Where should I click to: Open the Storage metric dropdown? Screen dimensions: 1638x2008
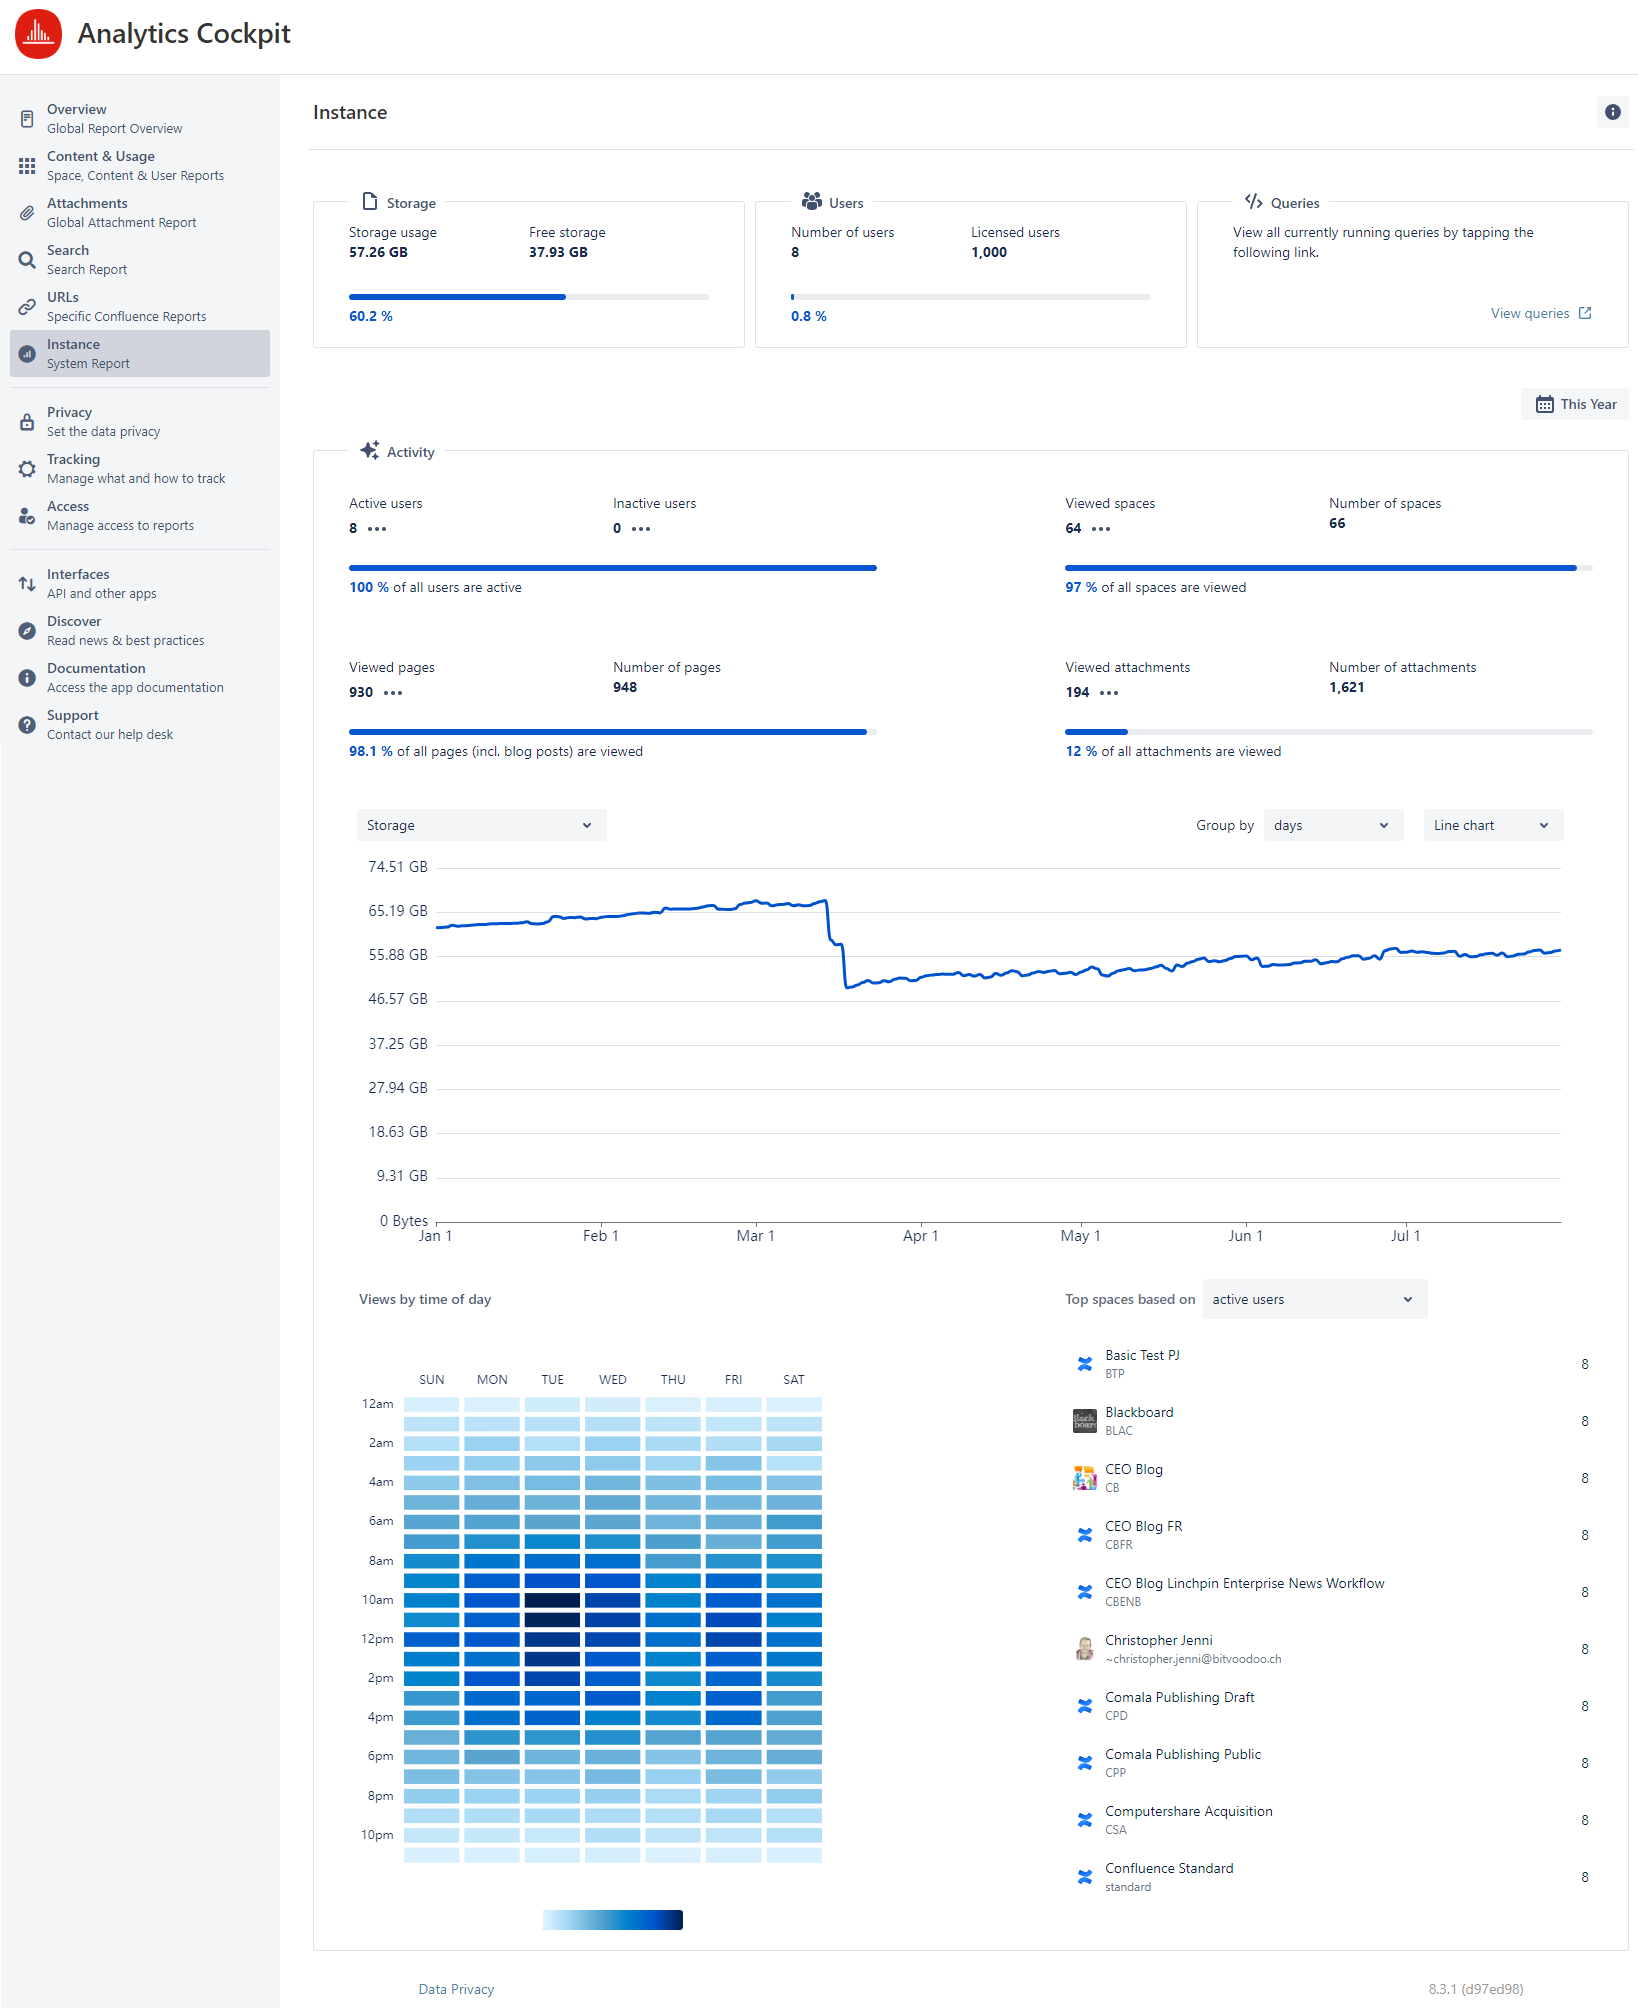(481, 825)
